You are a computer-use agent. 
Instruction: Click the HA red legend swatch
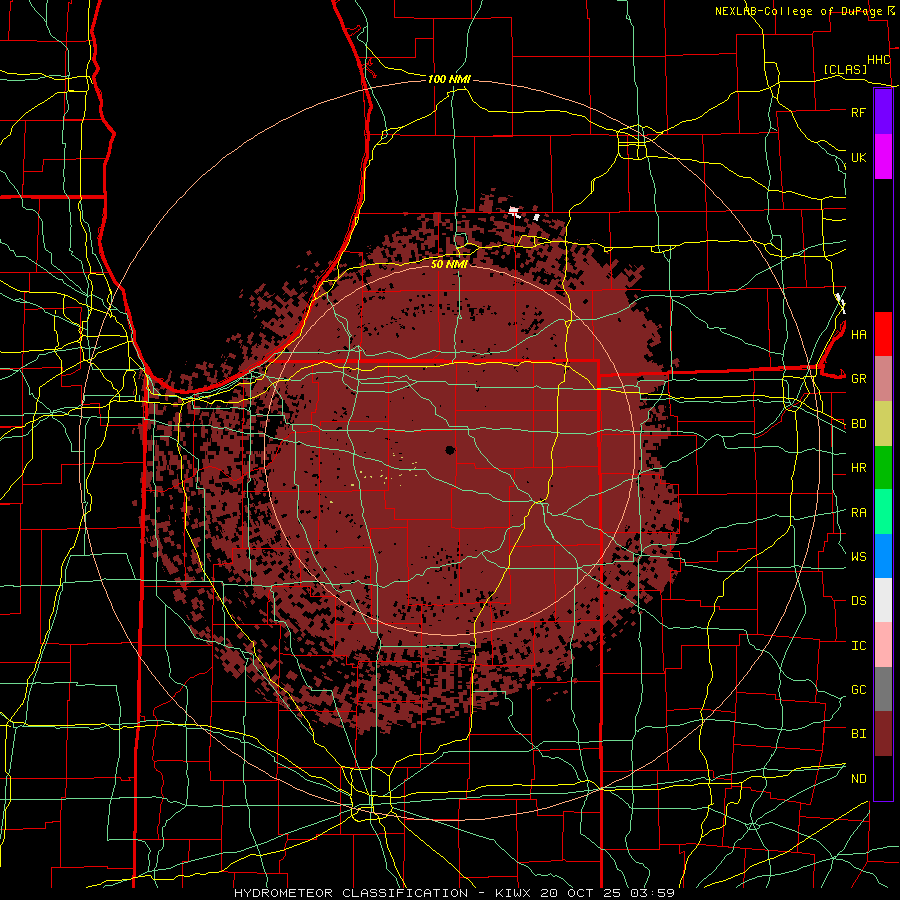[x=883, y=334]
